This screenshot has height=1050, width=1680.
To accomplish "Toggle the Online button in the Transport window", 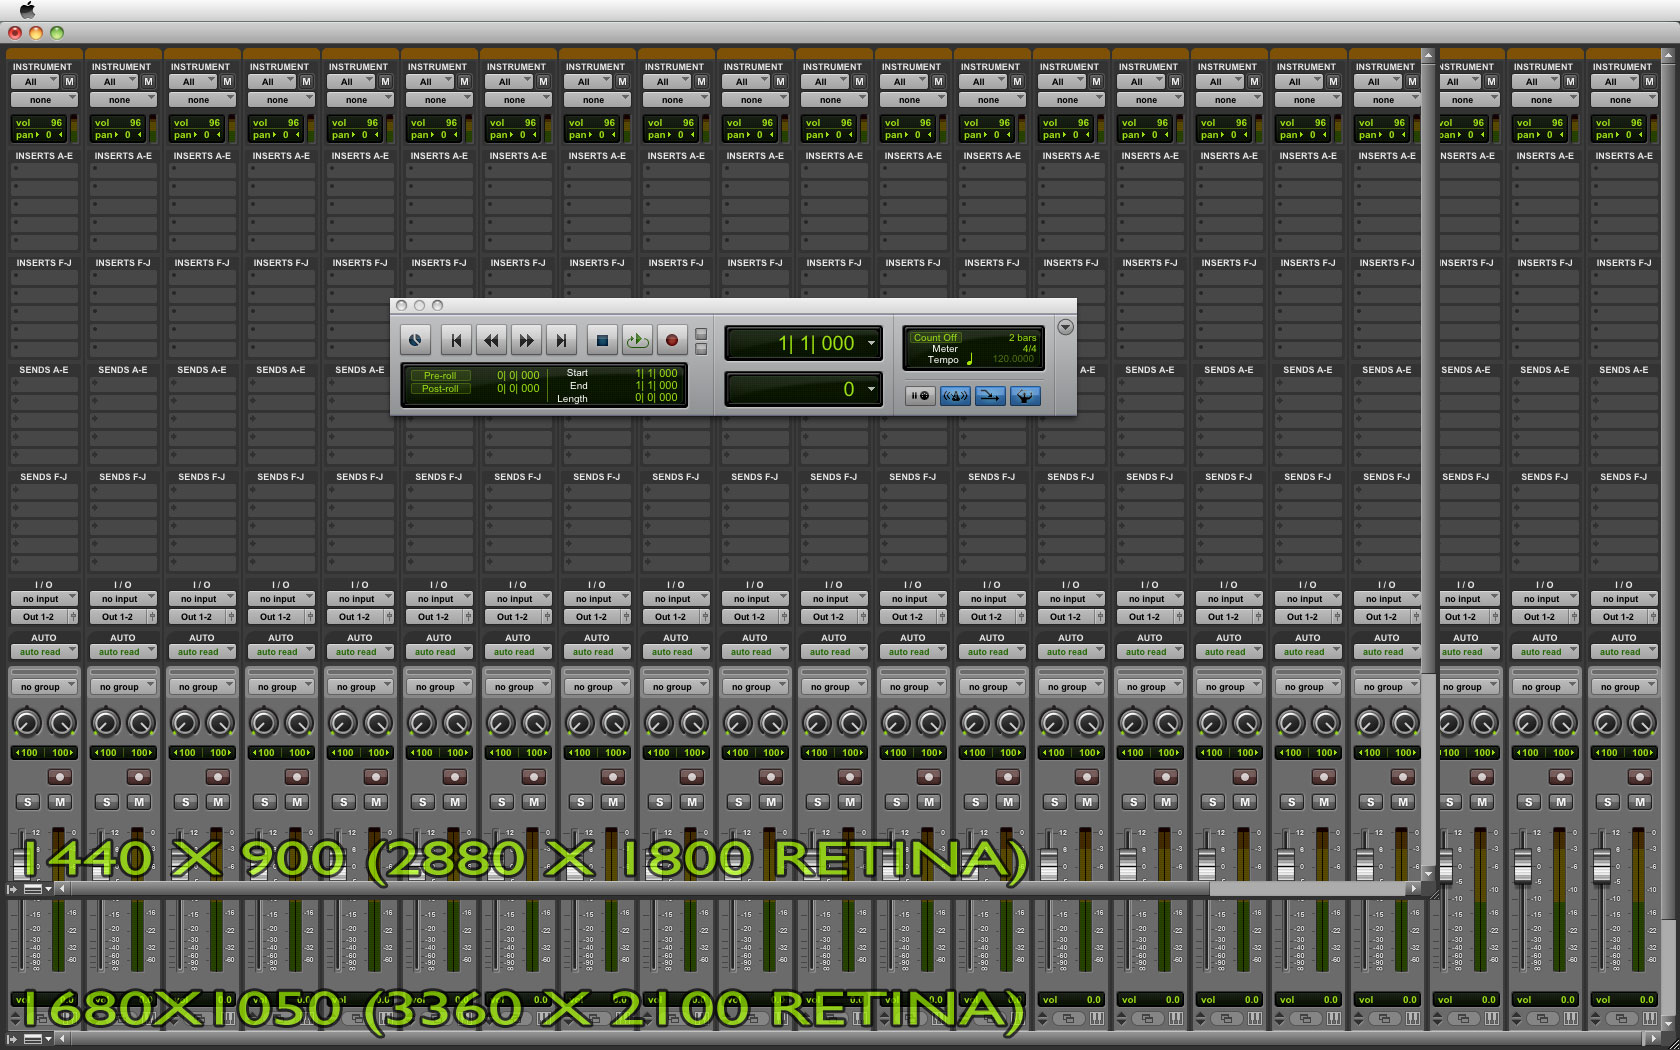I will point(415,341).
